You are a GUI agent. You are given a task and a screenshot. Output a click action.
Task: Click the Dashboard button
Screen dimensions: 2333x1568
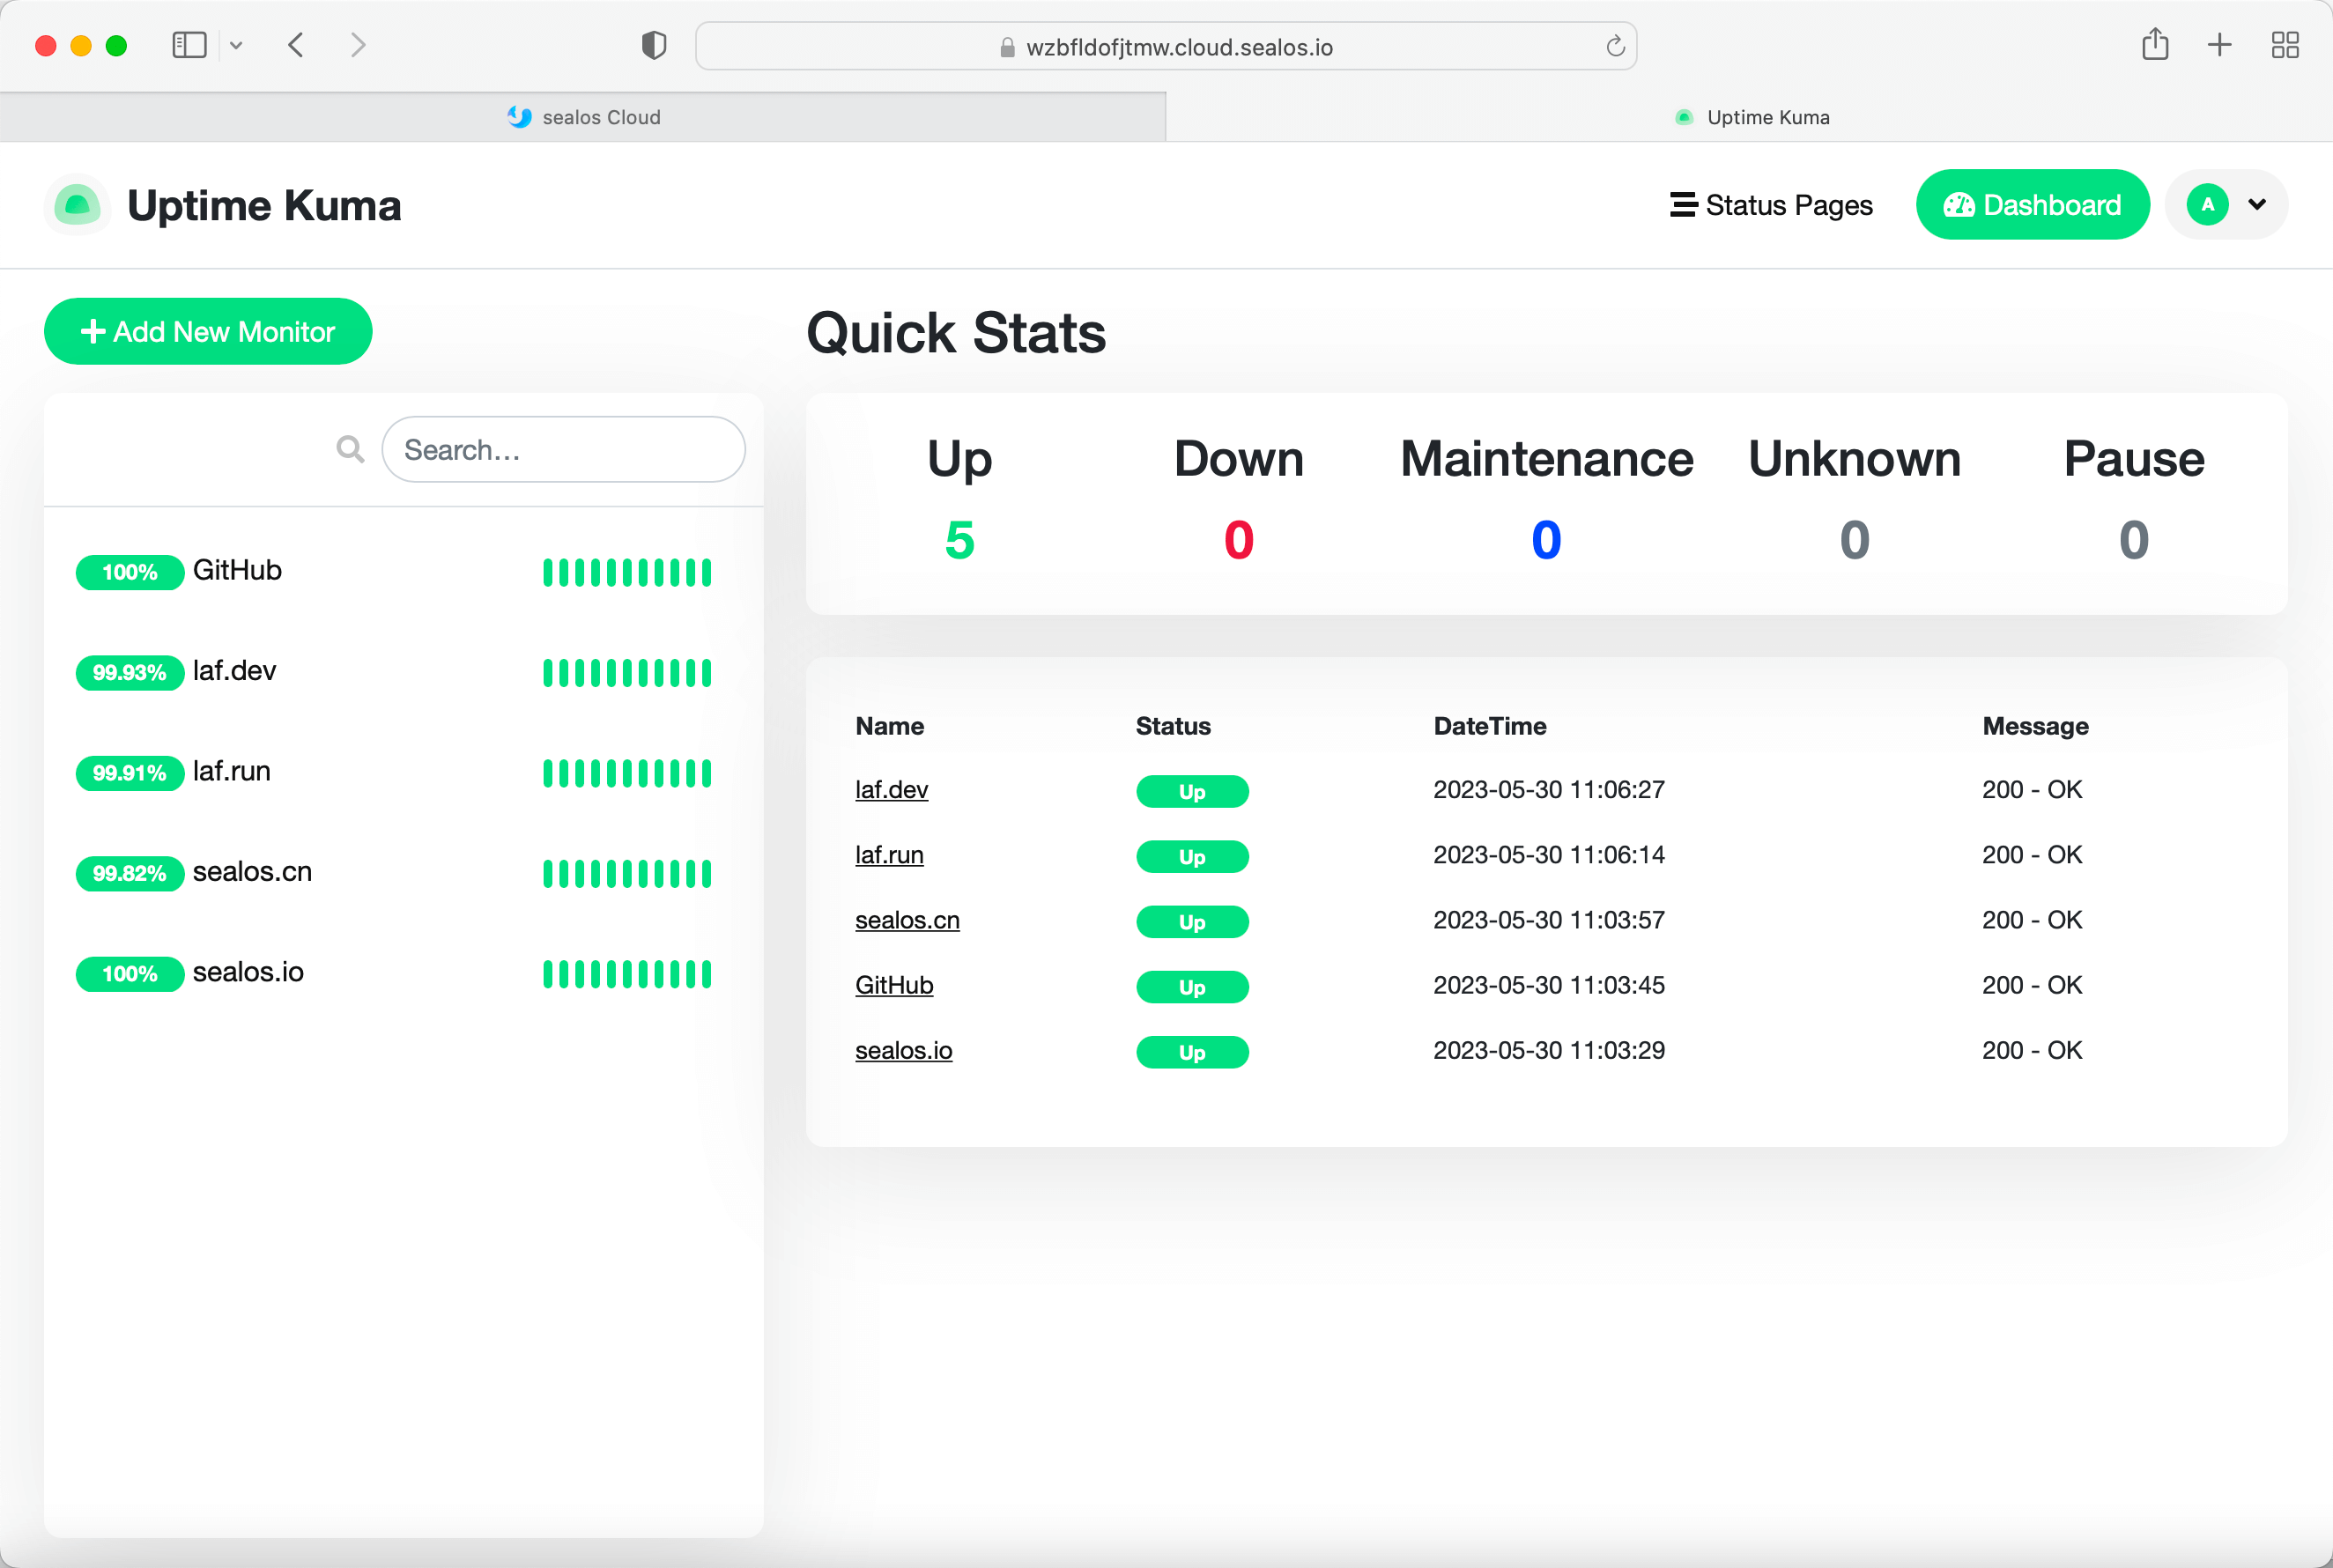[x=2032, y=205]
